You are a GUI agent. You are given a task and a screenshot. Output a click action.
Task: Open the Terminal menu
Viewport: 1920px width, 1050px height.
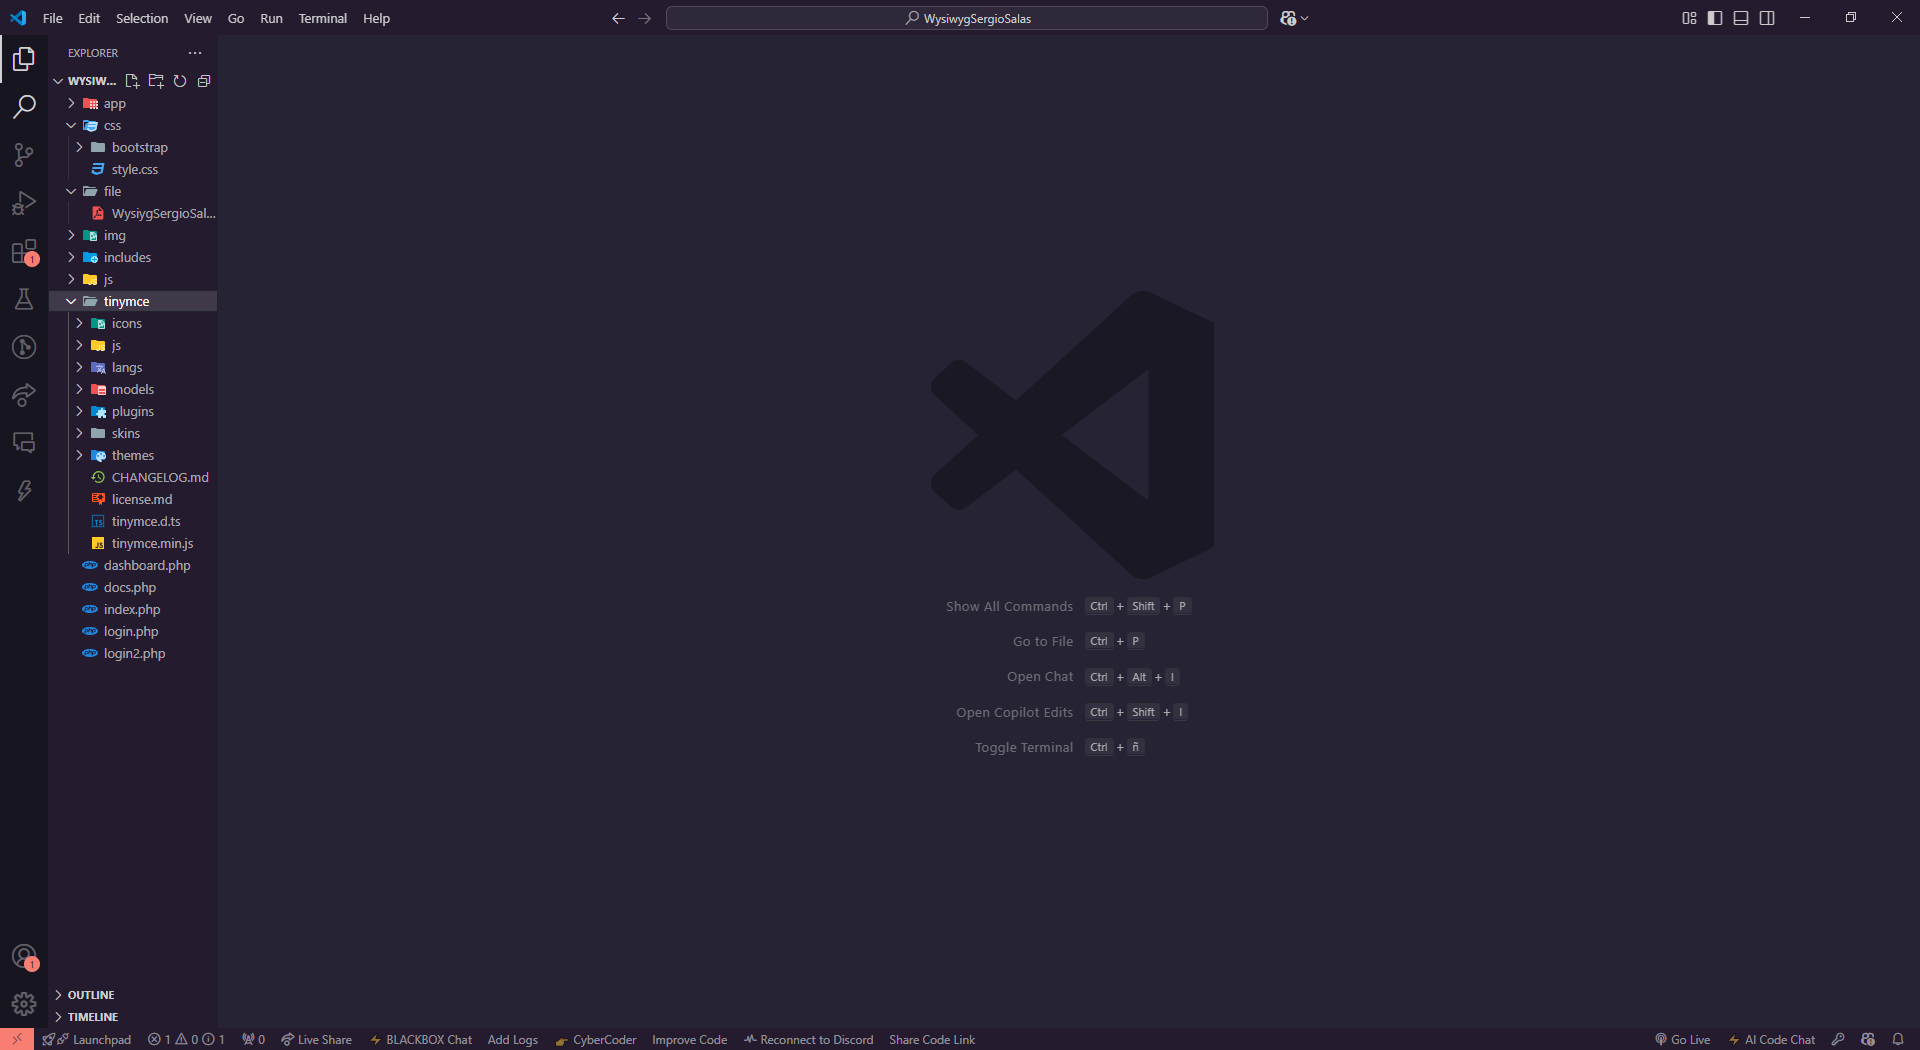click(x=323, y=18)
